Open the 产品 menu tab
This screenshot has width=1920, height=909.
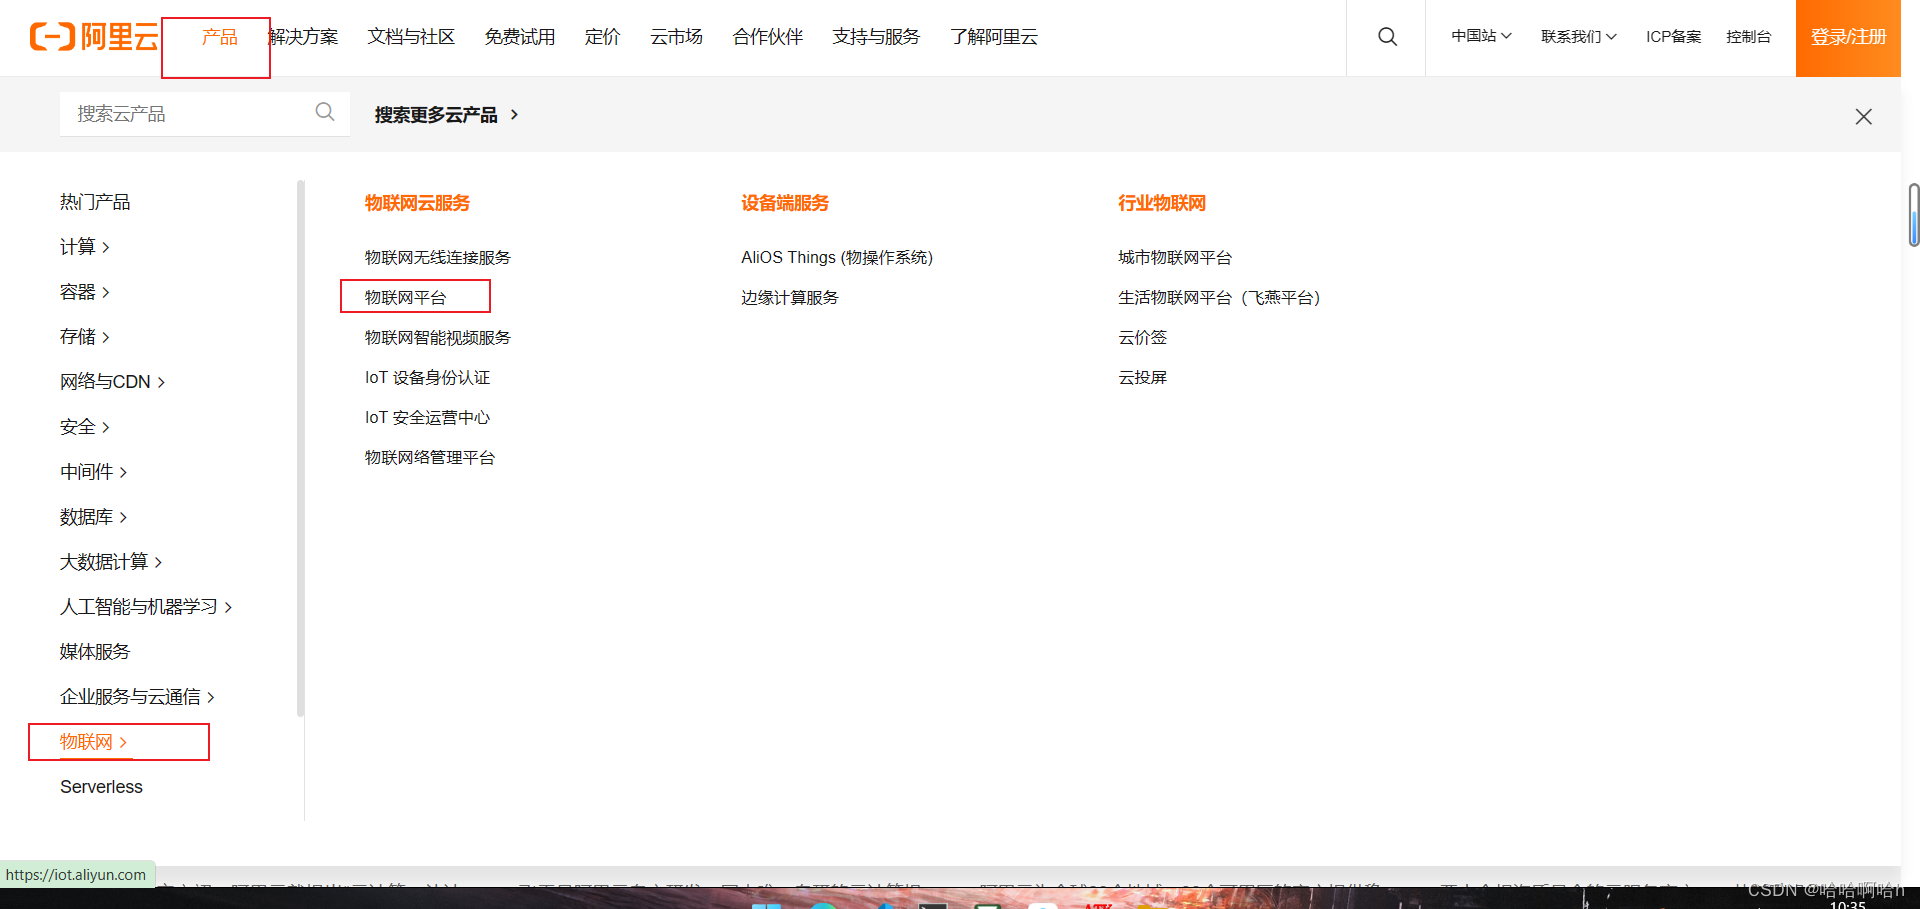(219, 38)
